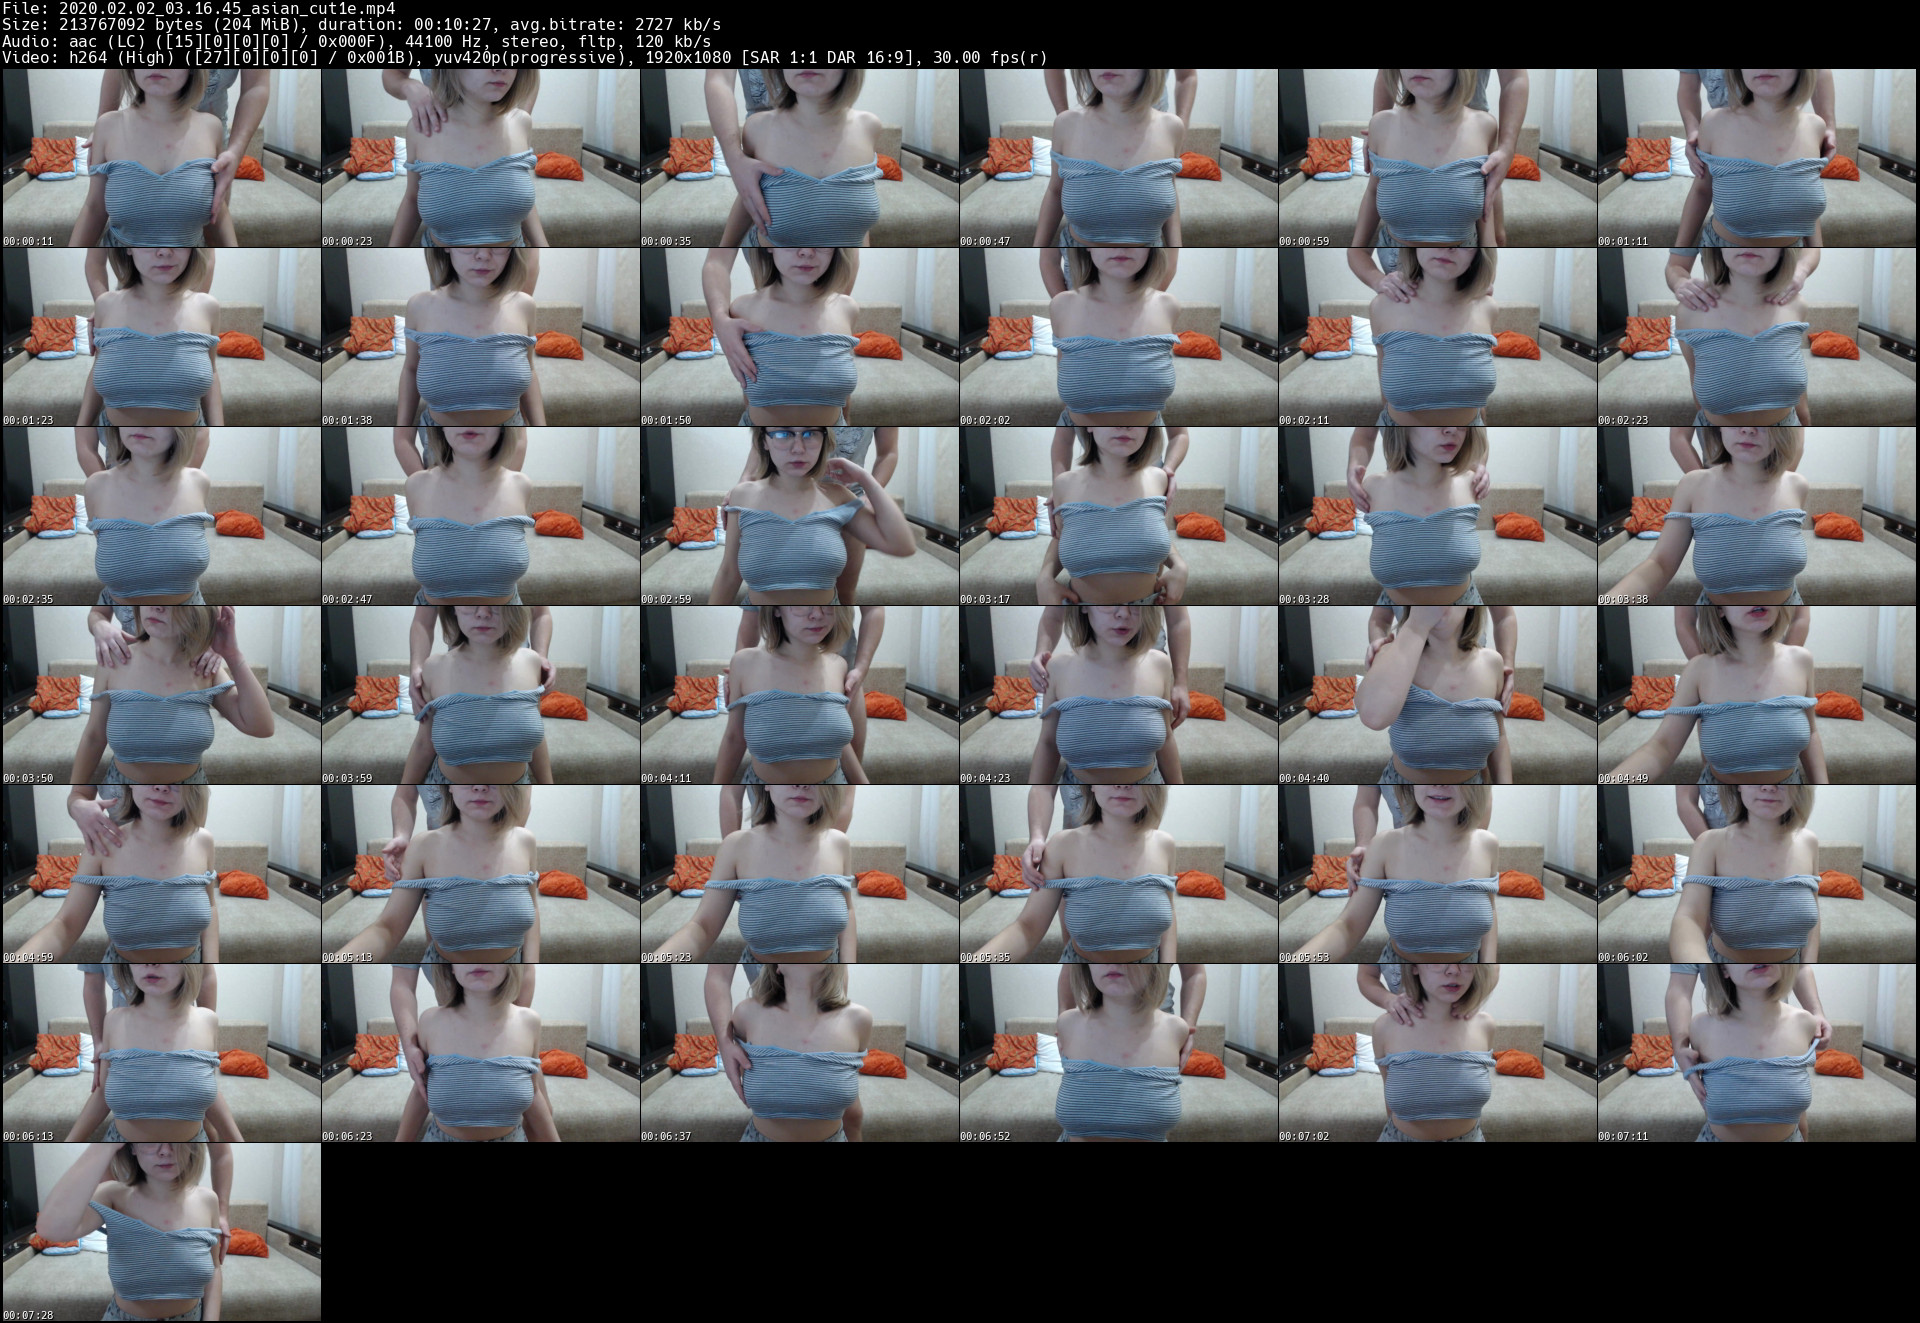Open the last thumbnail stamped 00:07:28

(x=161, y=1232)
